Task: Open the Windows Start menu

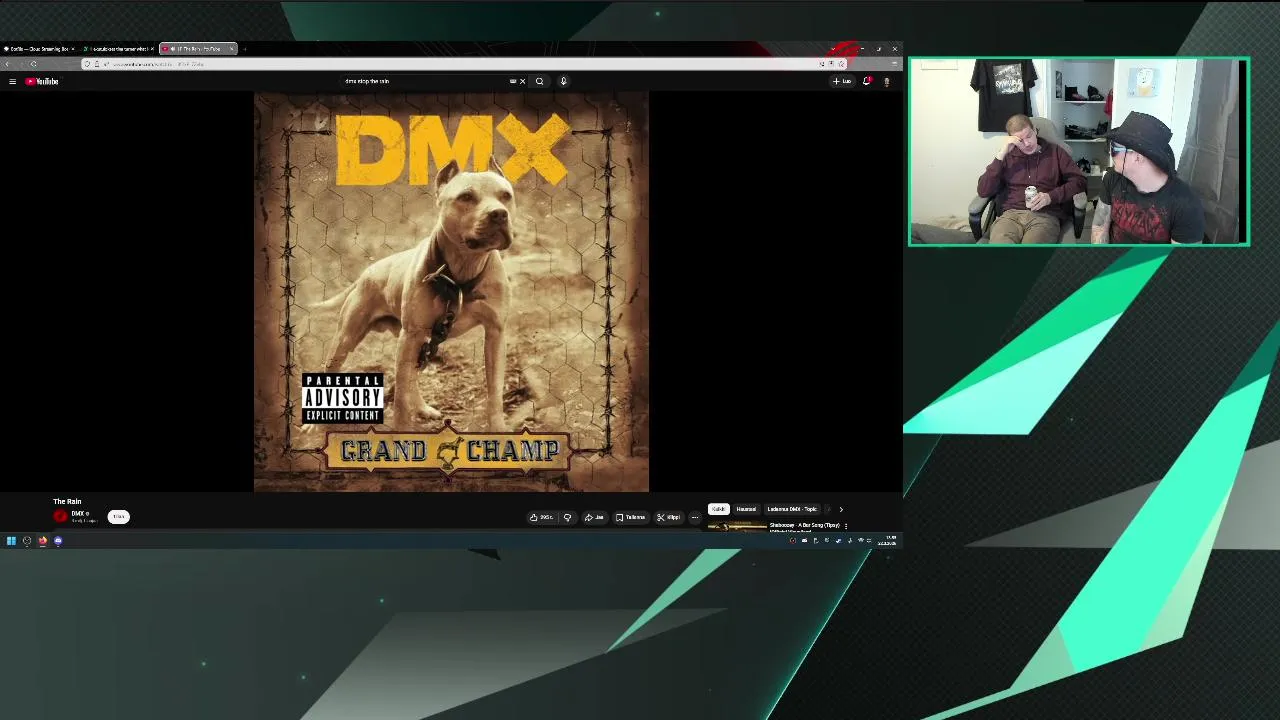Action: 11,541
